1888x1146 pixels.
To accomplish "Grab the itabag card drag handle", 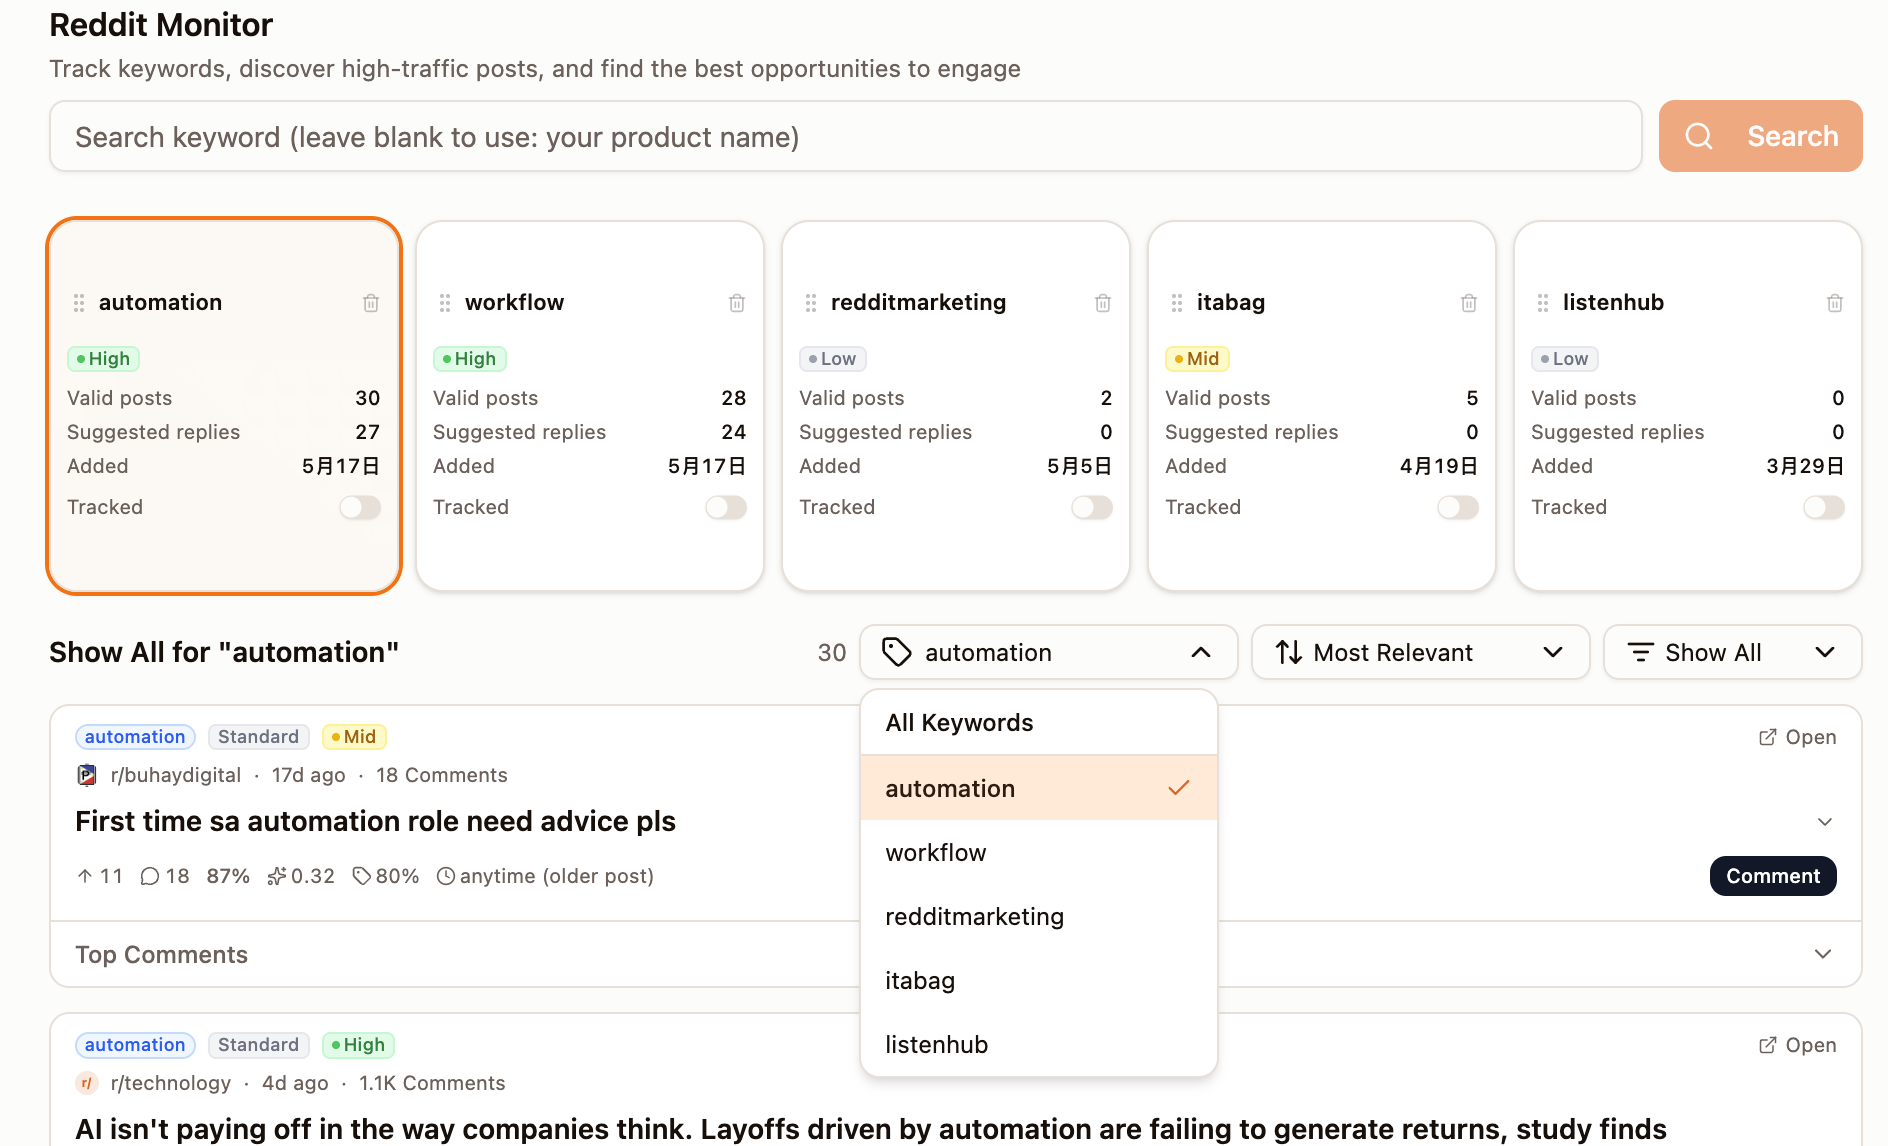I will click(1177, 303).
